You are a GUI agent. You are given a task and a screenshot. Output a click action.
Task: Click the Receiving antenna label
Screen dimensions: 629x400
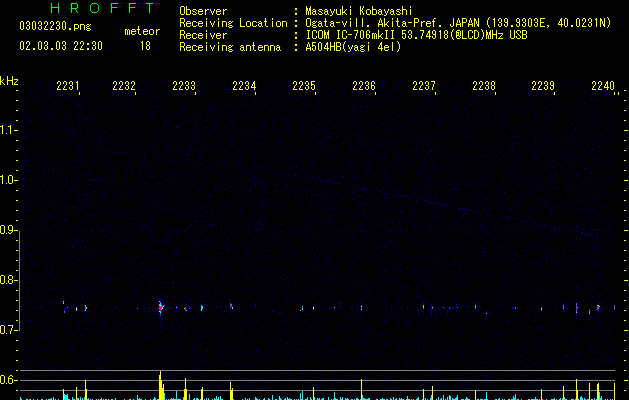(230, 47)
